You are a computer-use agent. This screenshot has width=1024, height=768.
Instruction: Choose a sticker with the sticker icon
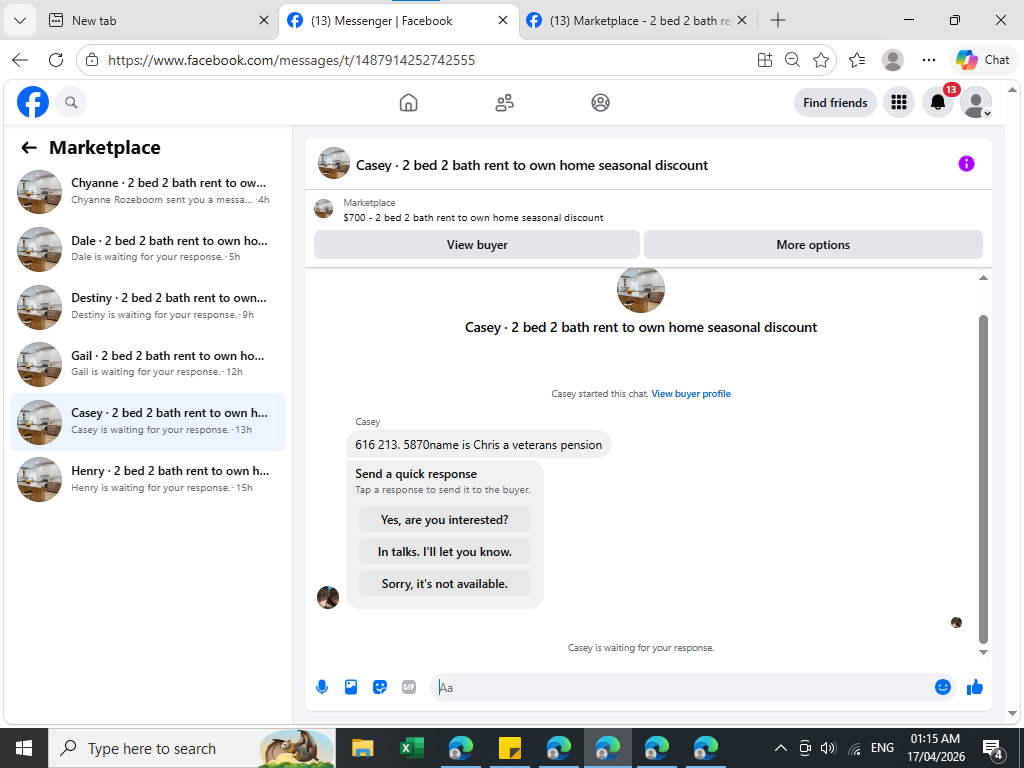[x=379, y=687]
